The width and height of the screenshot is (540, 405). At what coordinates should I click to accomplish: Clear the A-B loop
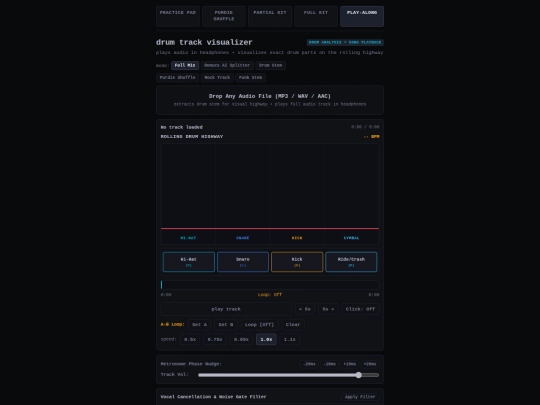click(x=293, y=325)
